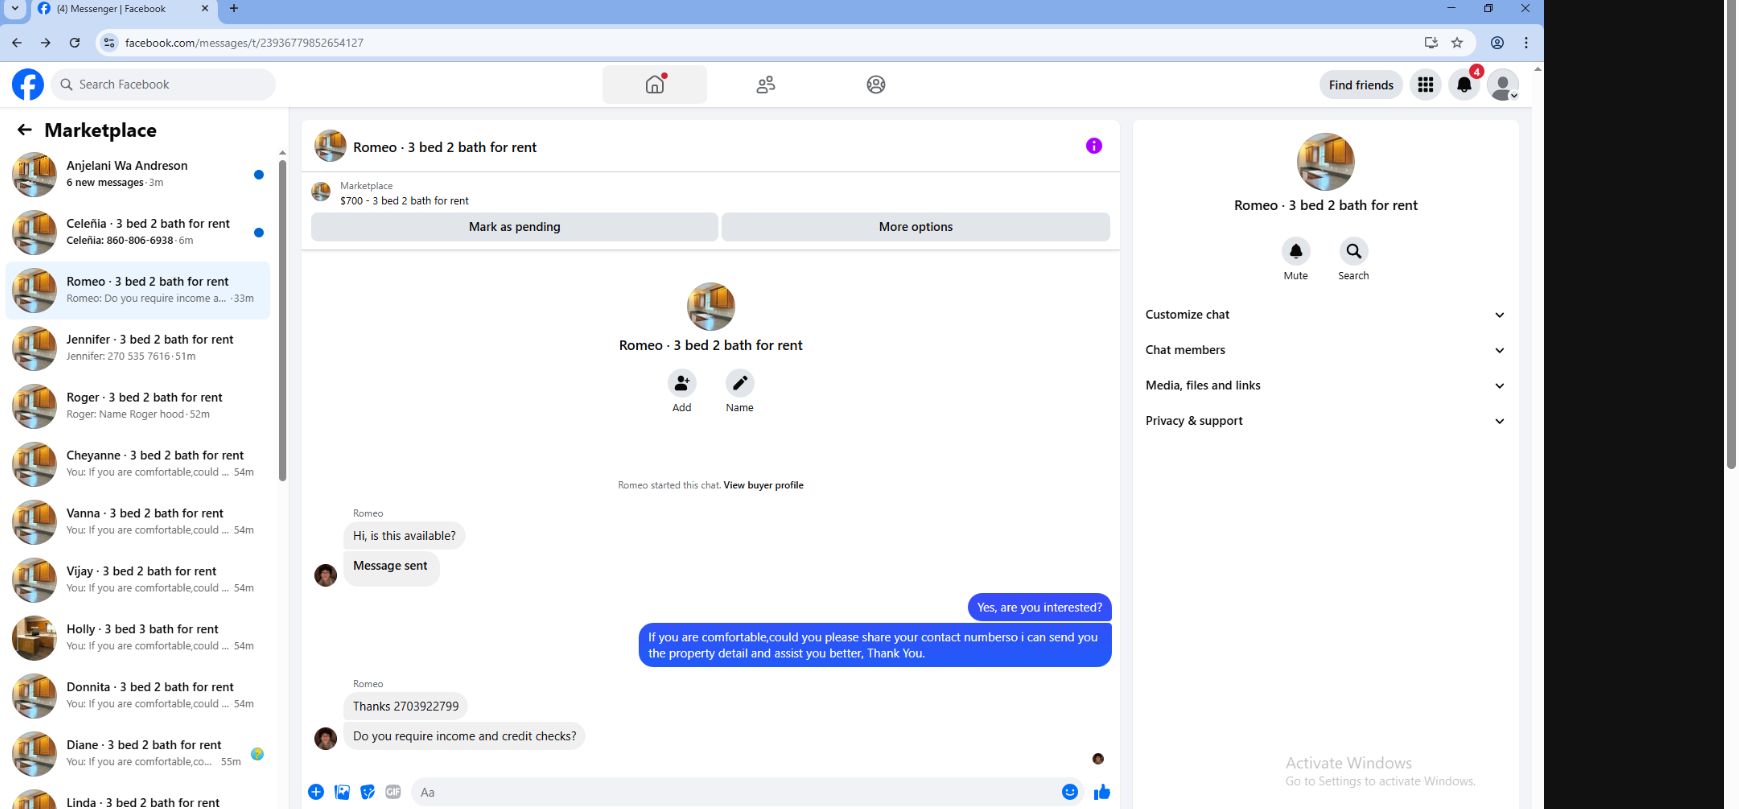Open the Holly 3 bed 3 bath conversation

[138, 638]
